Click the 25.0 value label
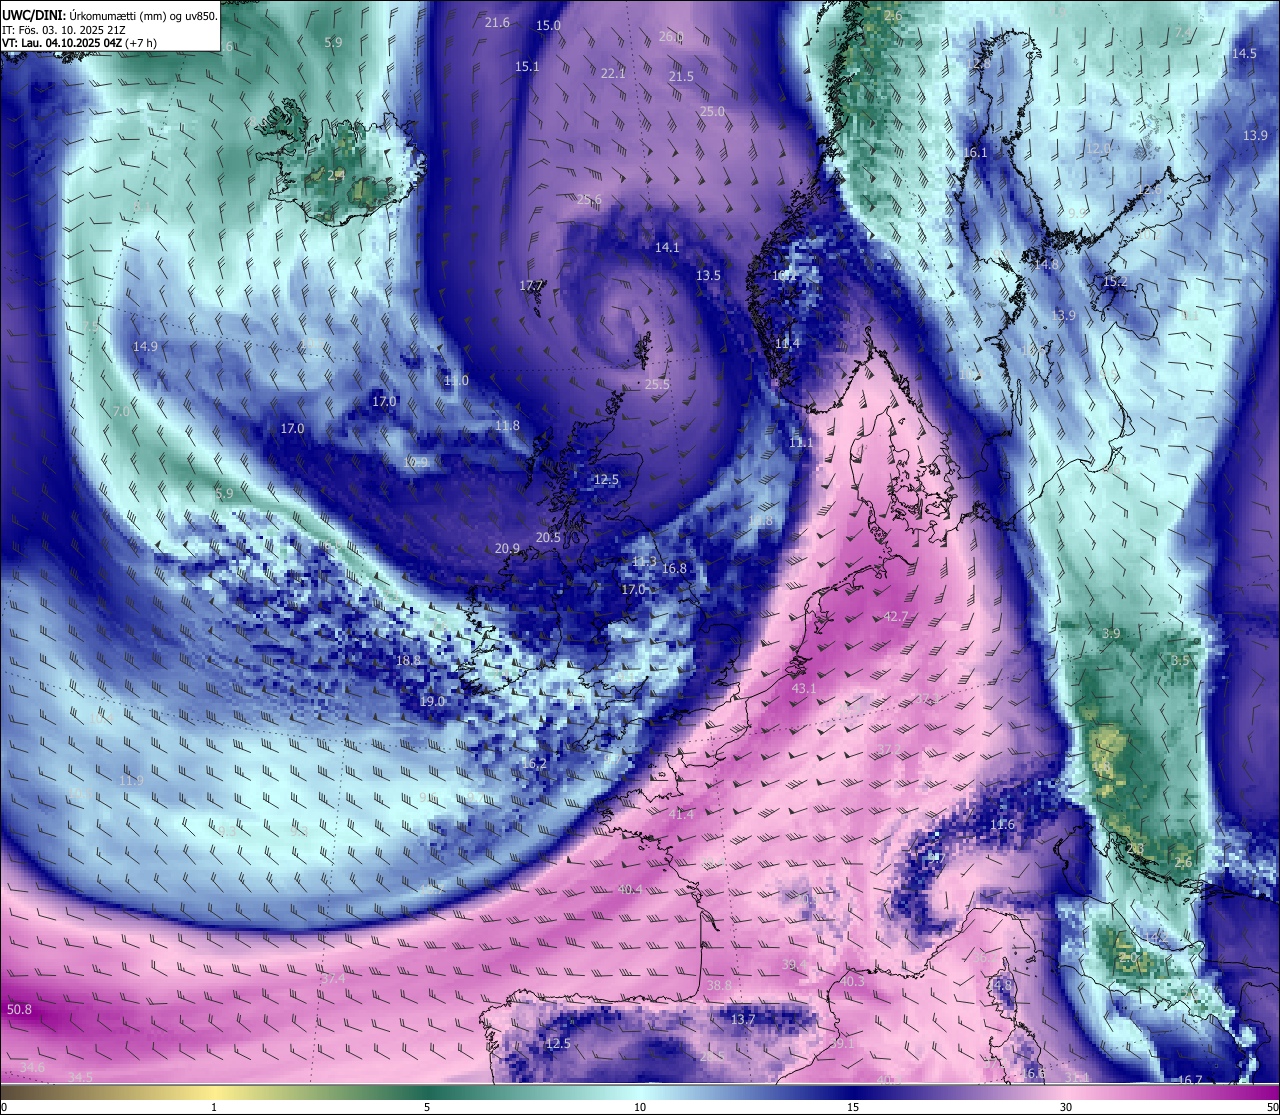Viewport: 1280px width, 1115px height. pyautogui.click(x=712, y=112)
